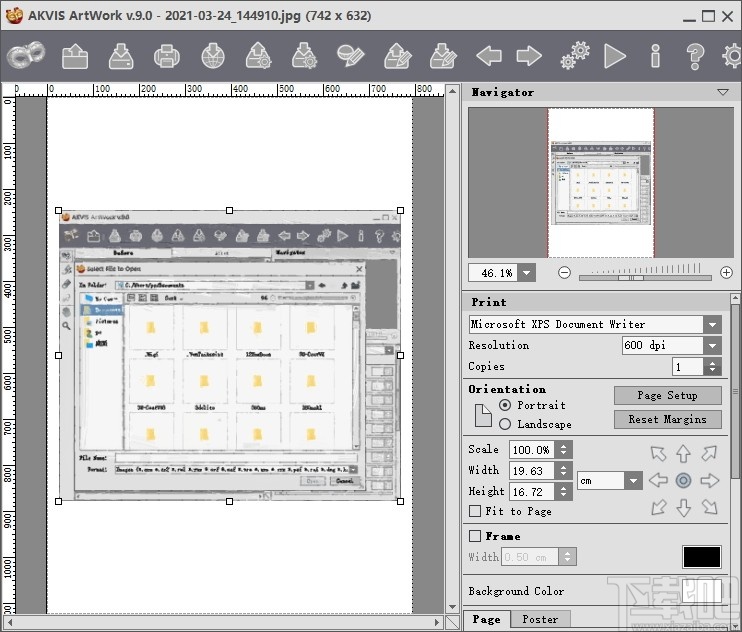Enable Fit to Page checkbox
The width and height of the screenshot is (742, 632).
pos(475,511)
